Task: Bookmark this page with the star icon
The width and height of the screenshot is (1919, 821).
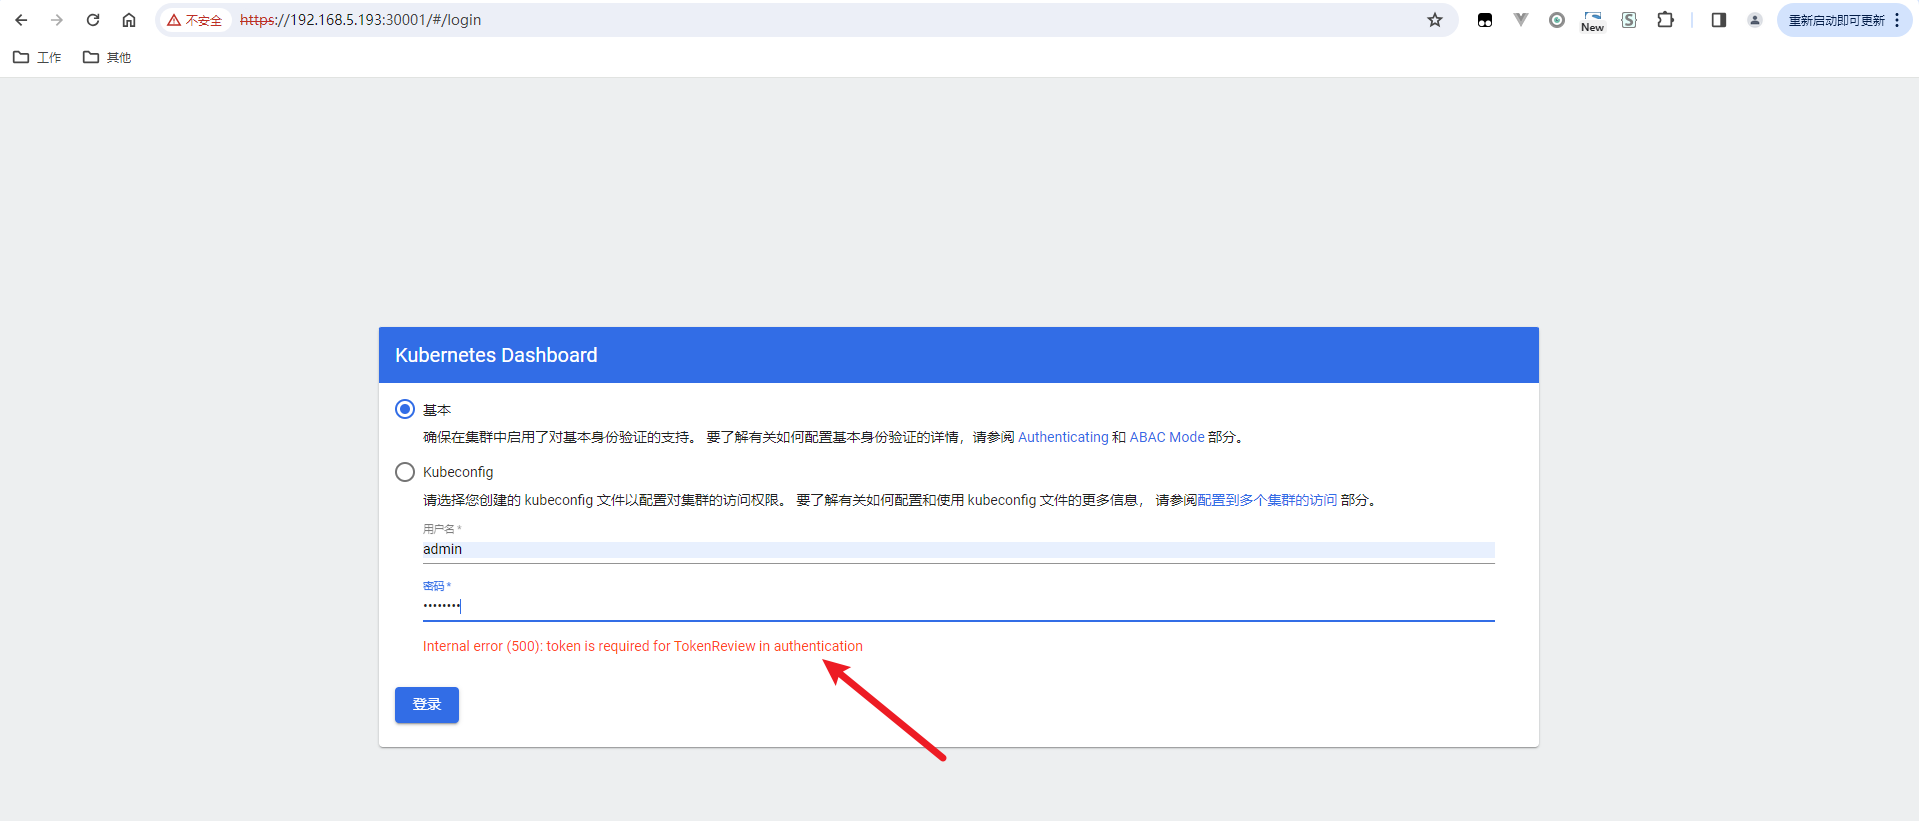Action: click(1435, 20)
